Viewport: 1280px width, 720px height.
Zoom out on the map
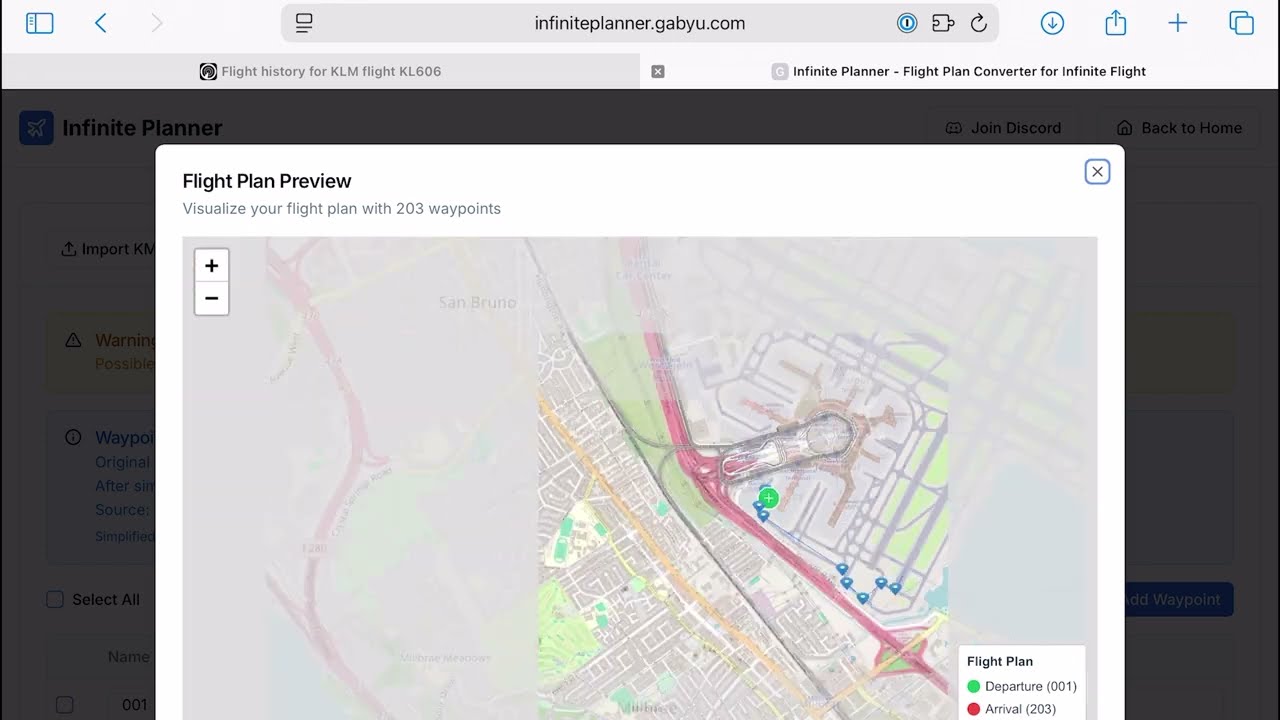211,298
